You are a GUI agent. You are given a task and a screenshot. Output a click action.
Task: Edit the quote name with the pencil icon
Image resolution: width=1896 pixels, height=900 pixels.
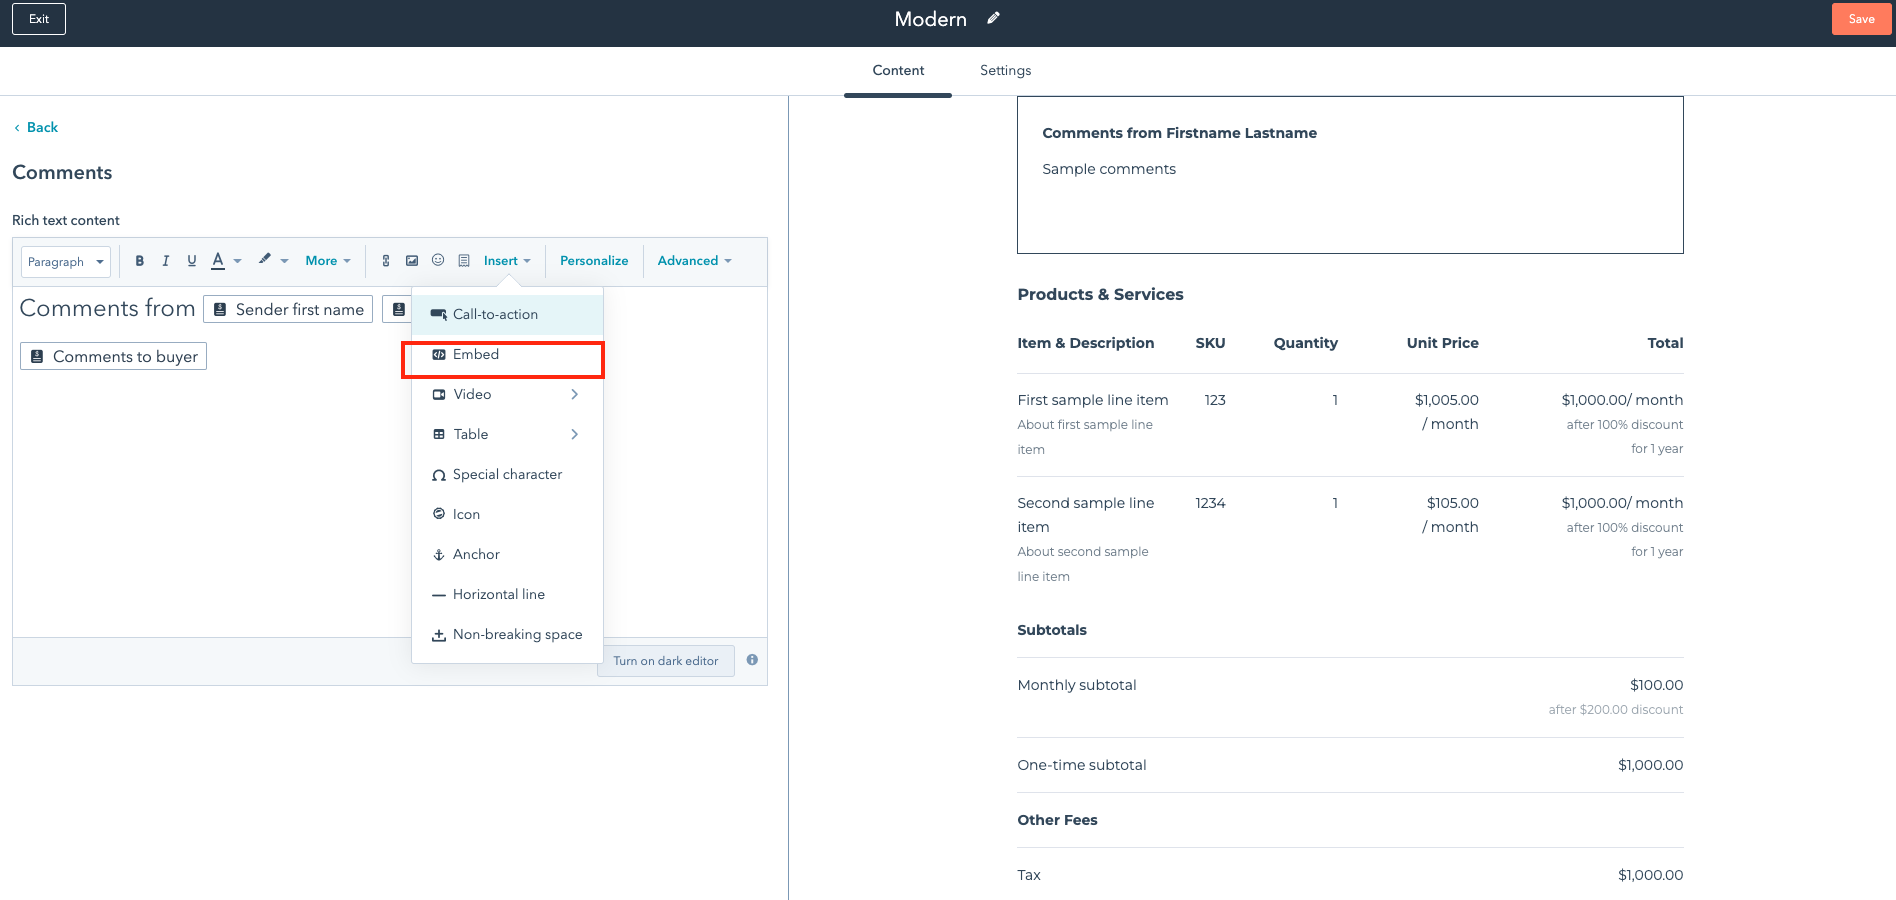point(993,18)
